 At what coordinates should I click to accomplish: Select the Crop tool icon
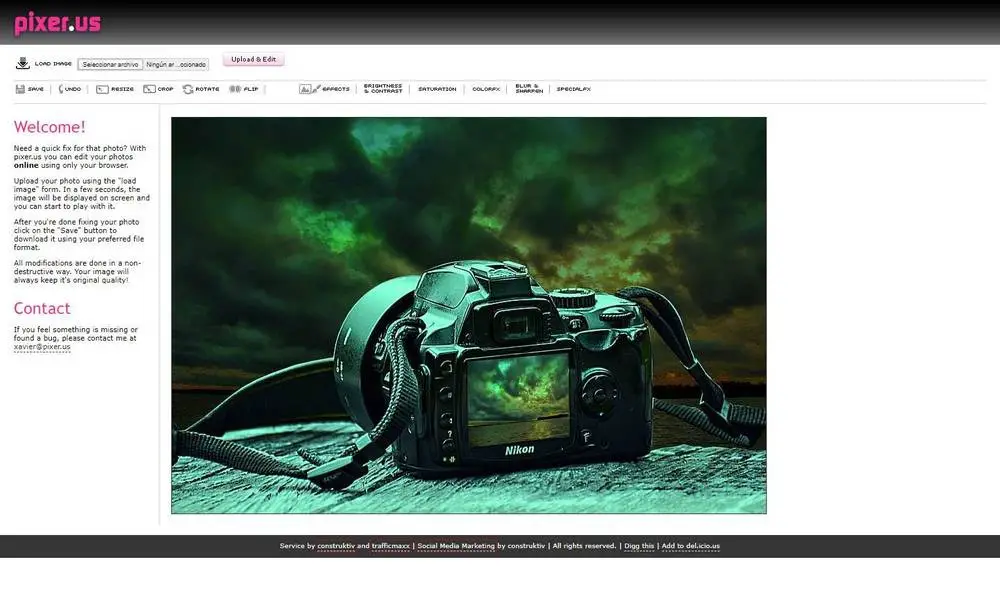click(x=149, y=89)
